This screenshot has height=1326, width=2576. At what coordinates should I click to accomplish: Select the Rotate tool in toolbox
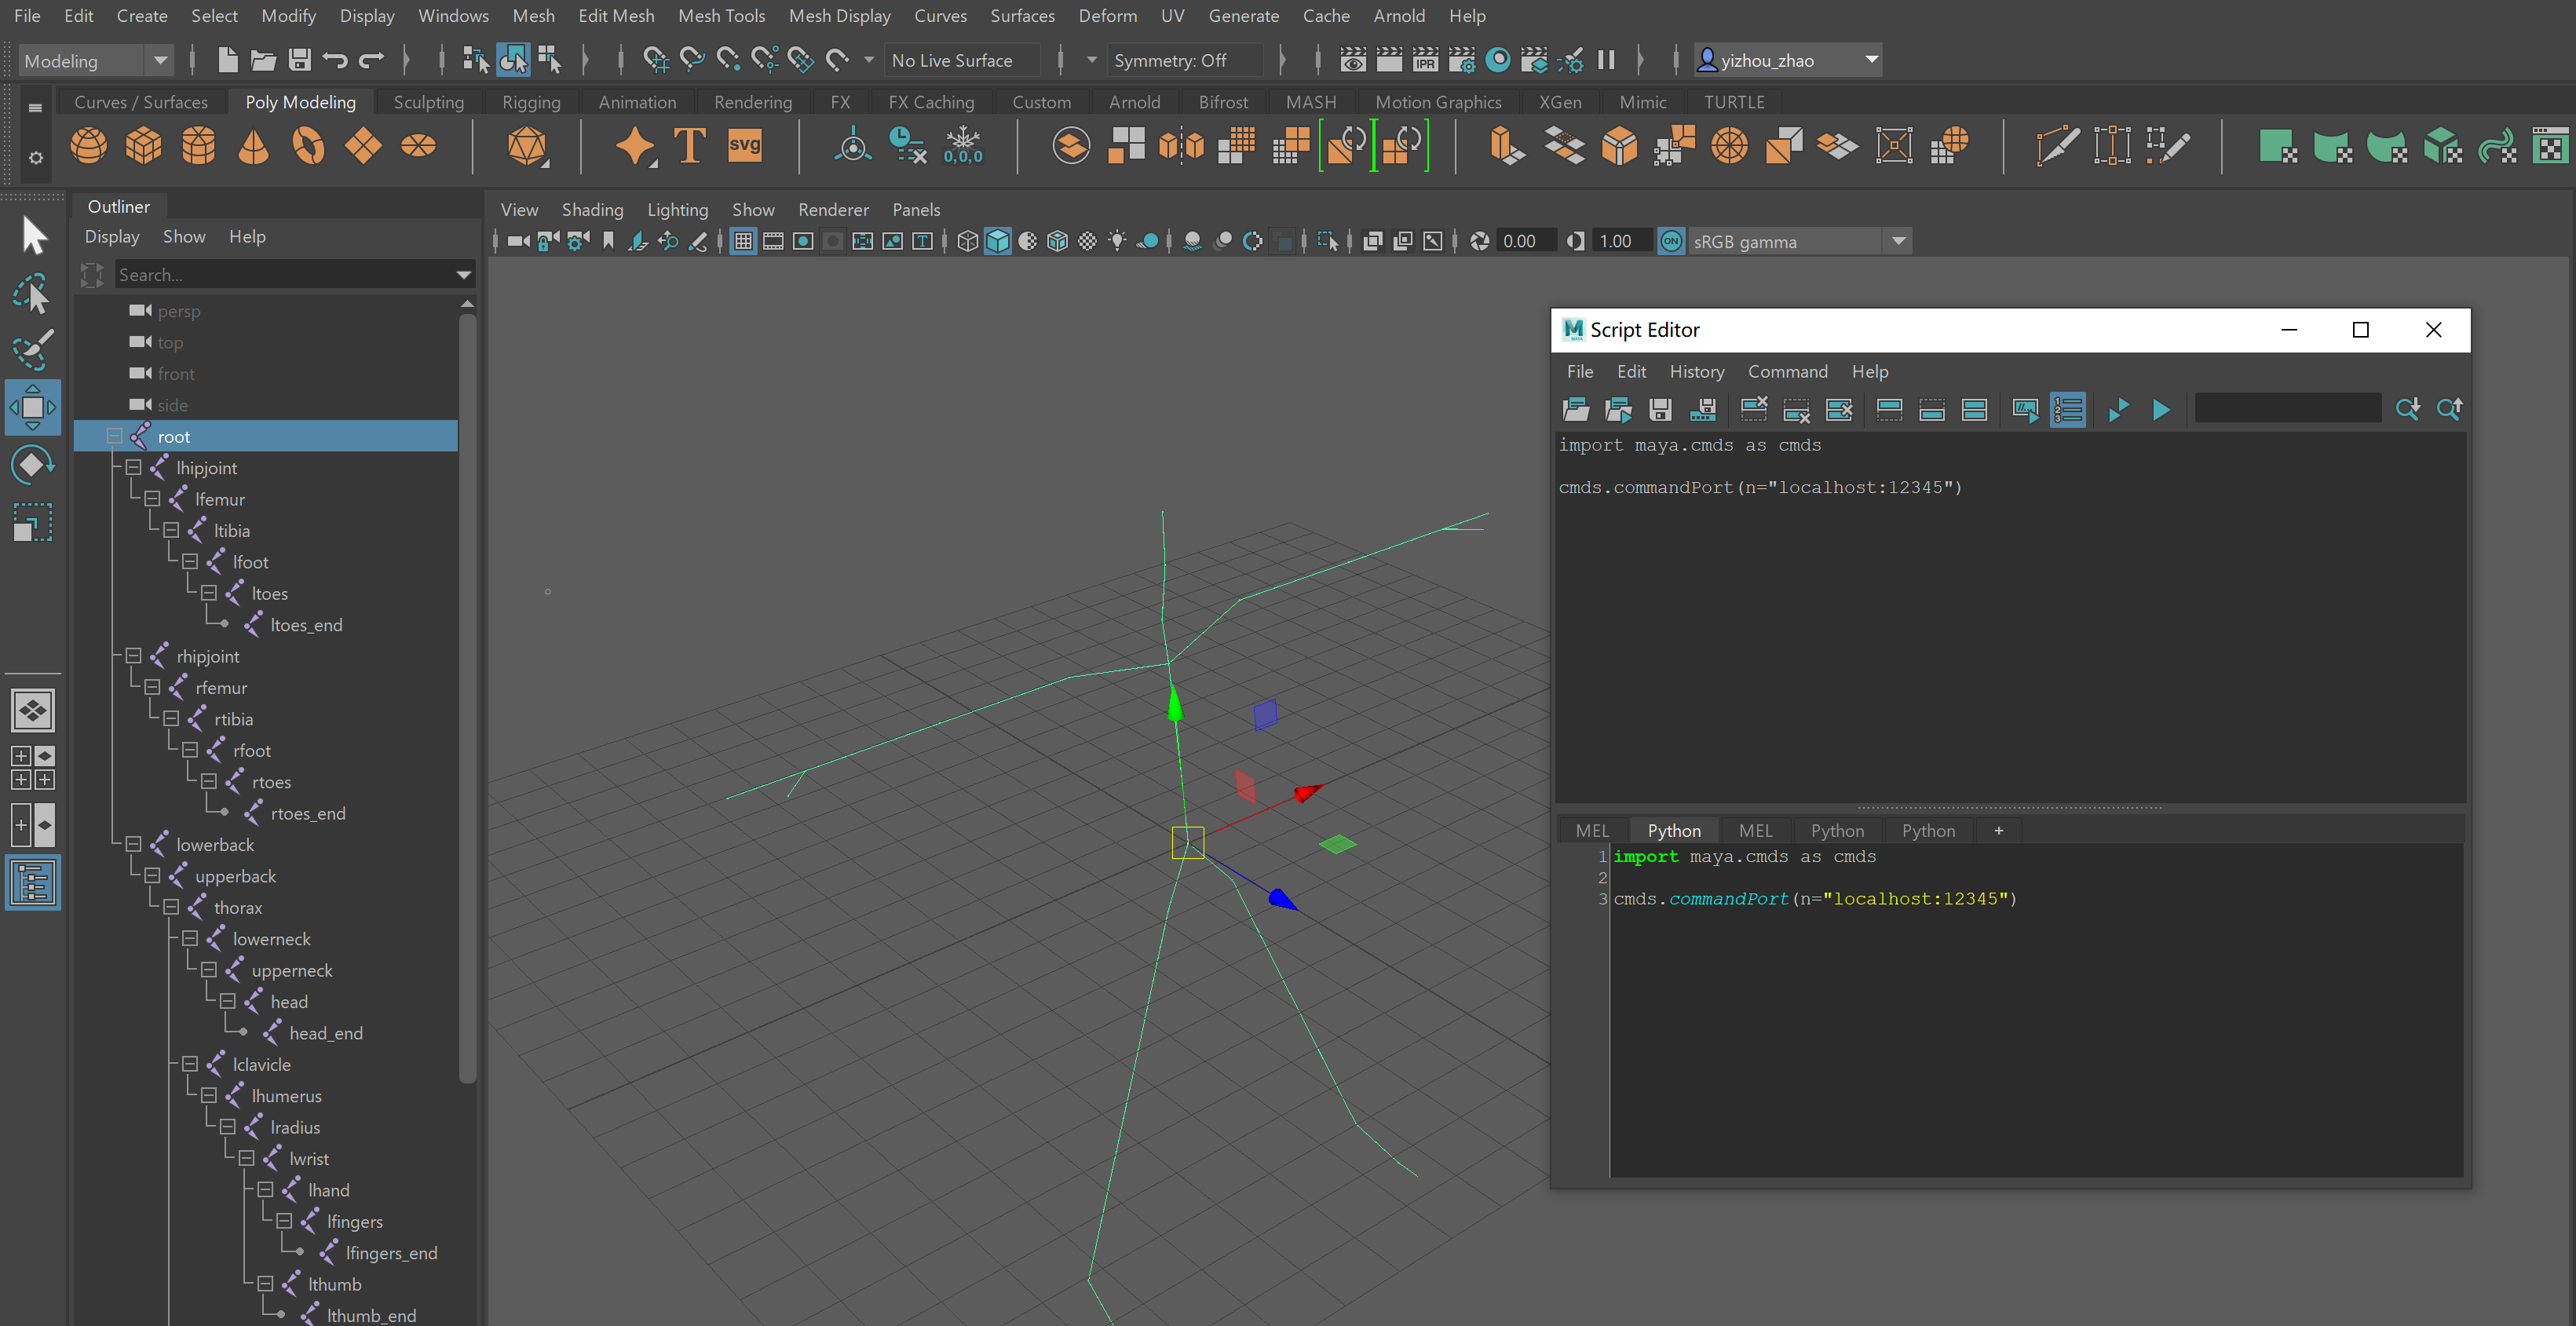(33, 465)
